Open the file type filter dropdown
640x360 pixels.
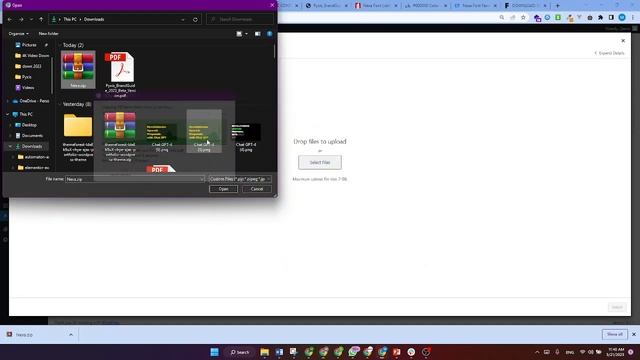click(x=240, y=179)
